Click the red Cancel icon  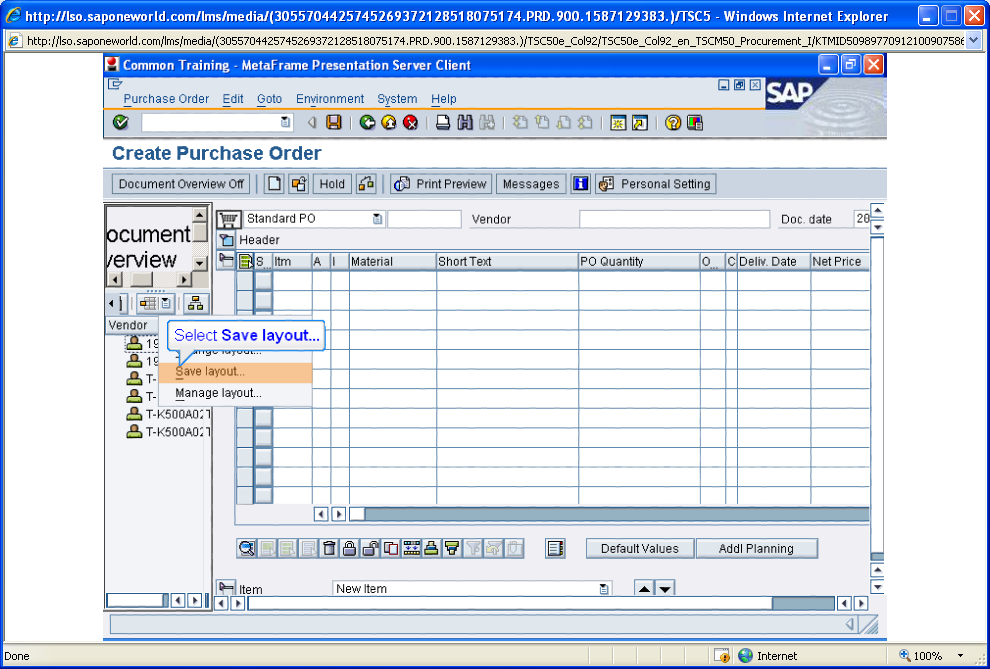411,122
